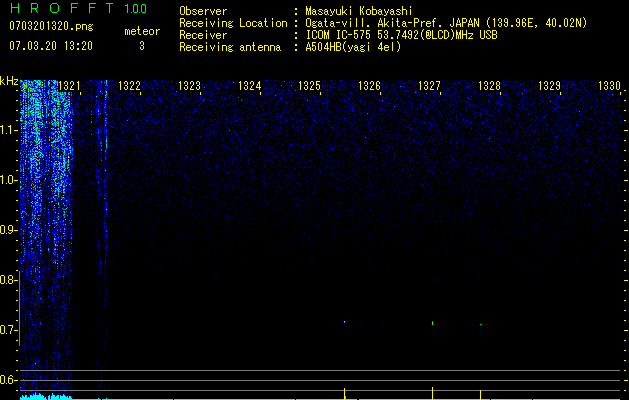Screen dimensions: 629x400
Task: Select the file name 0703201320.png
Action: click(x=51, y=27)
